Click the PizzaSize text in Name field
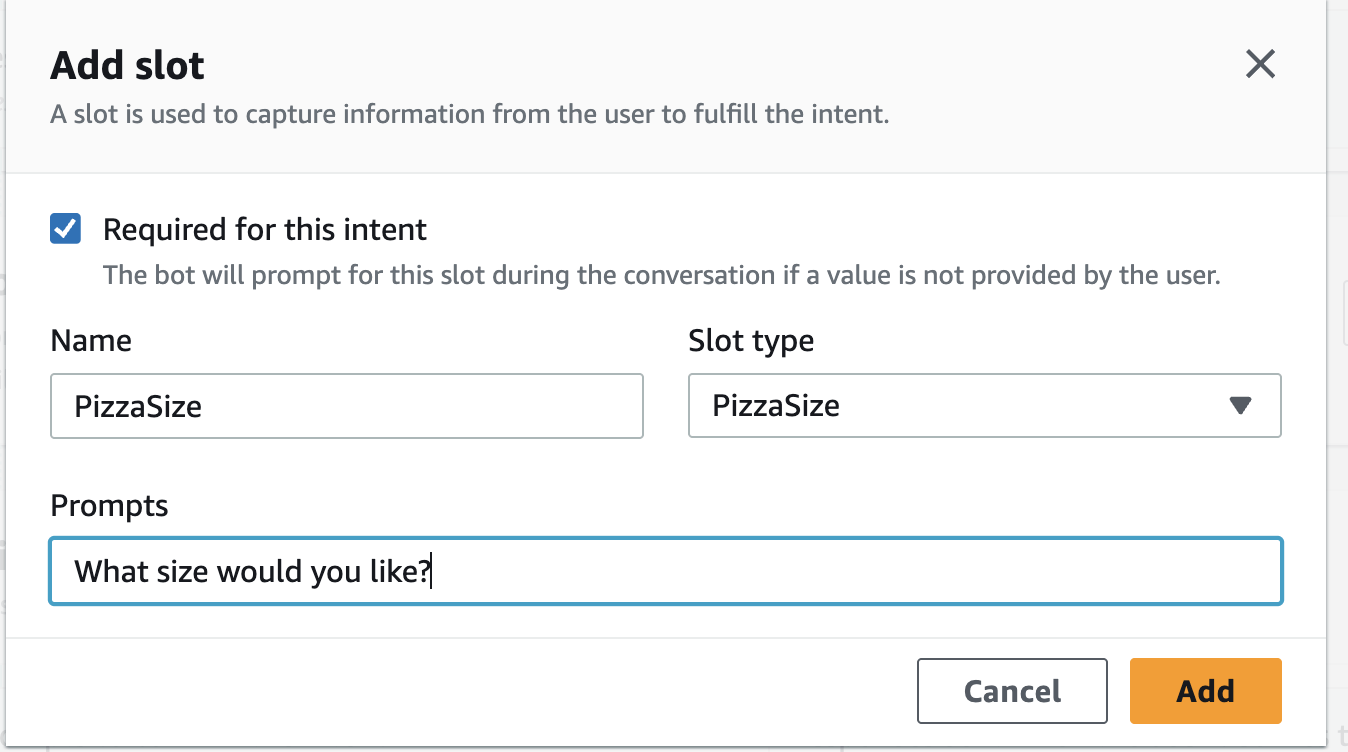 (138, 406)
